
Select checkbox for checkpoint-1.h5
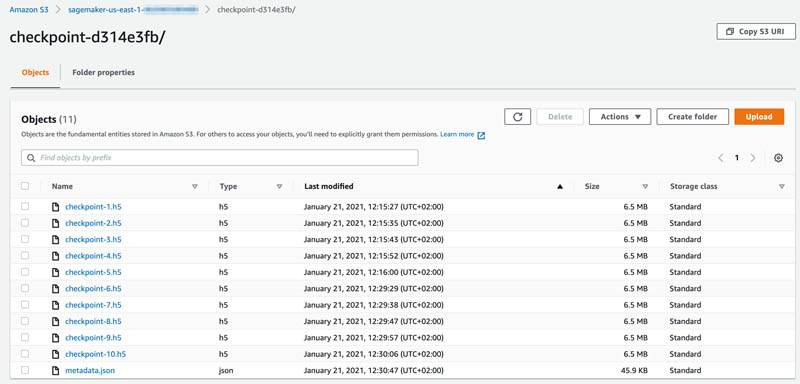click(25, 207)
